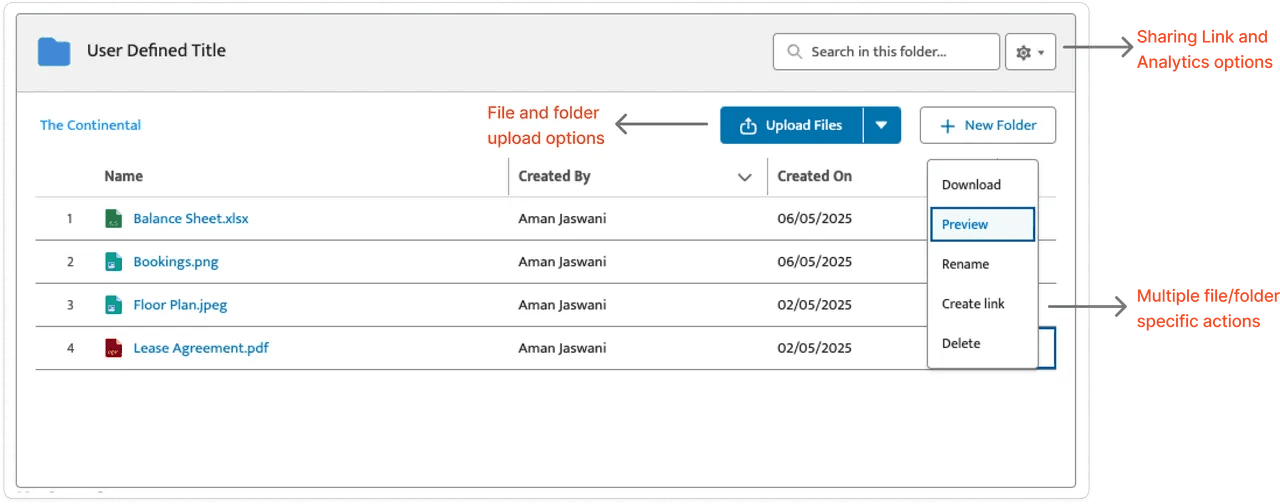Open the gear settings menu button
This screenshot has width=1280, height=504.
pyautogui.click(x=1030, y=52)
